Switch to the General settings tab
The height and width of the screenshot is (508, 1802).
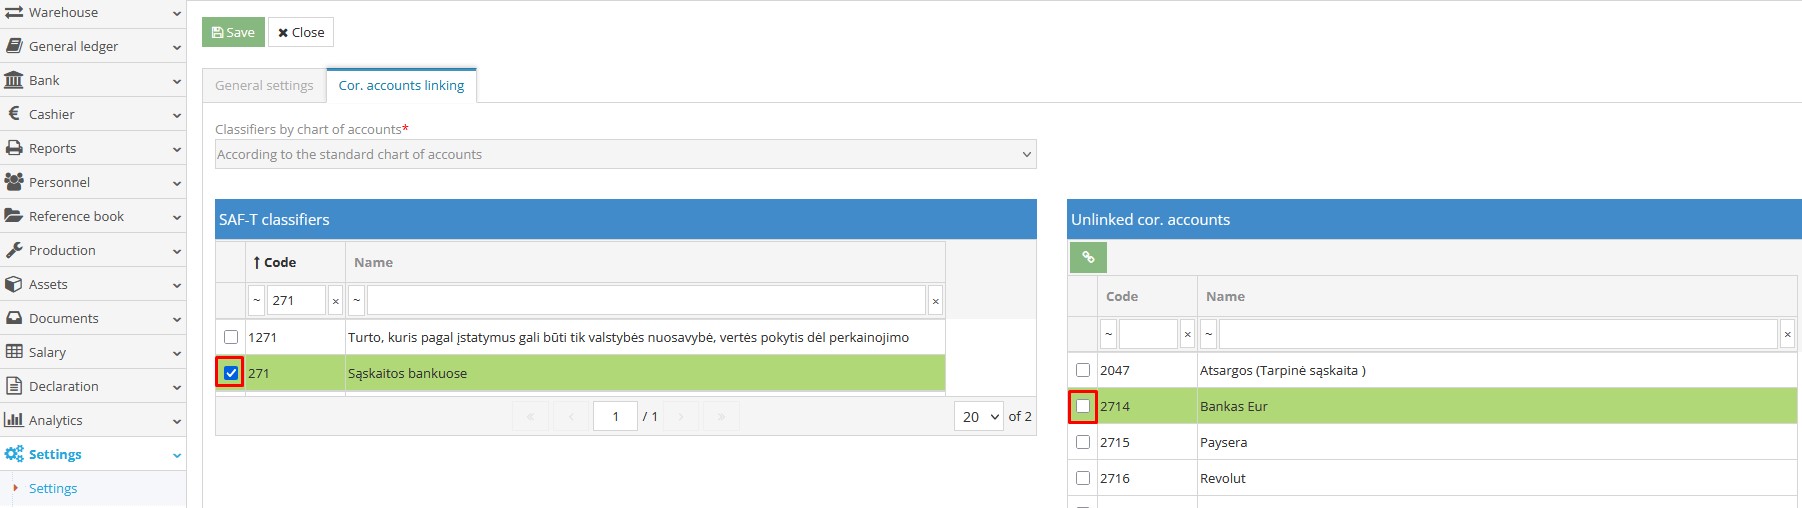[264, 86]
